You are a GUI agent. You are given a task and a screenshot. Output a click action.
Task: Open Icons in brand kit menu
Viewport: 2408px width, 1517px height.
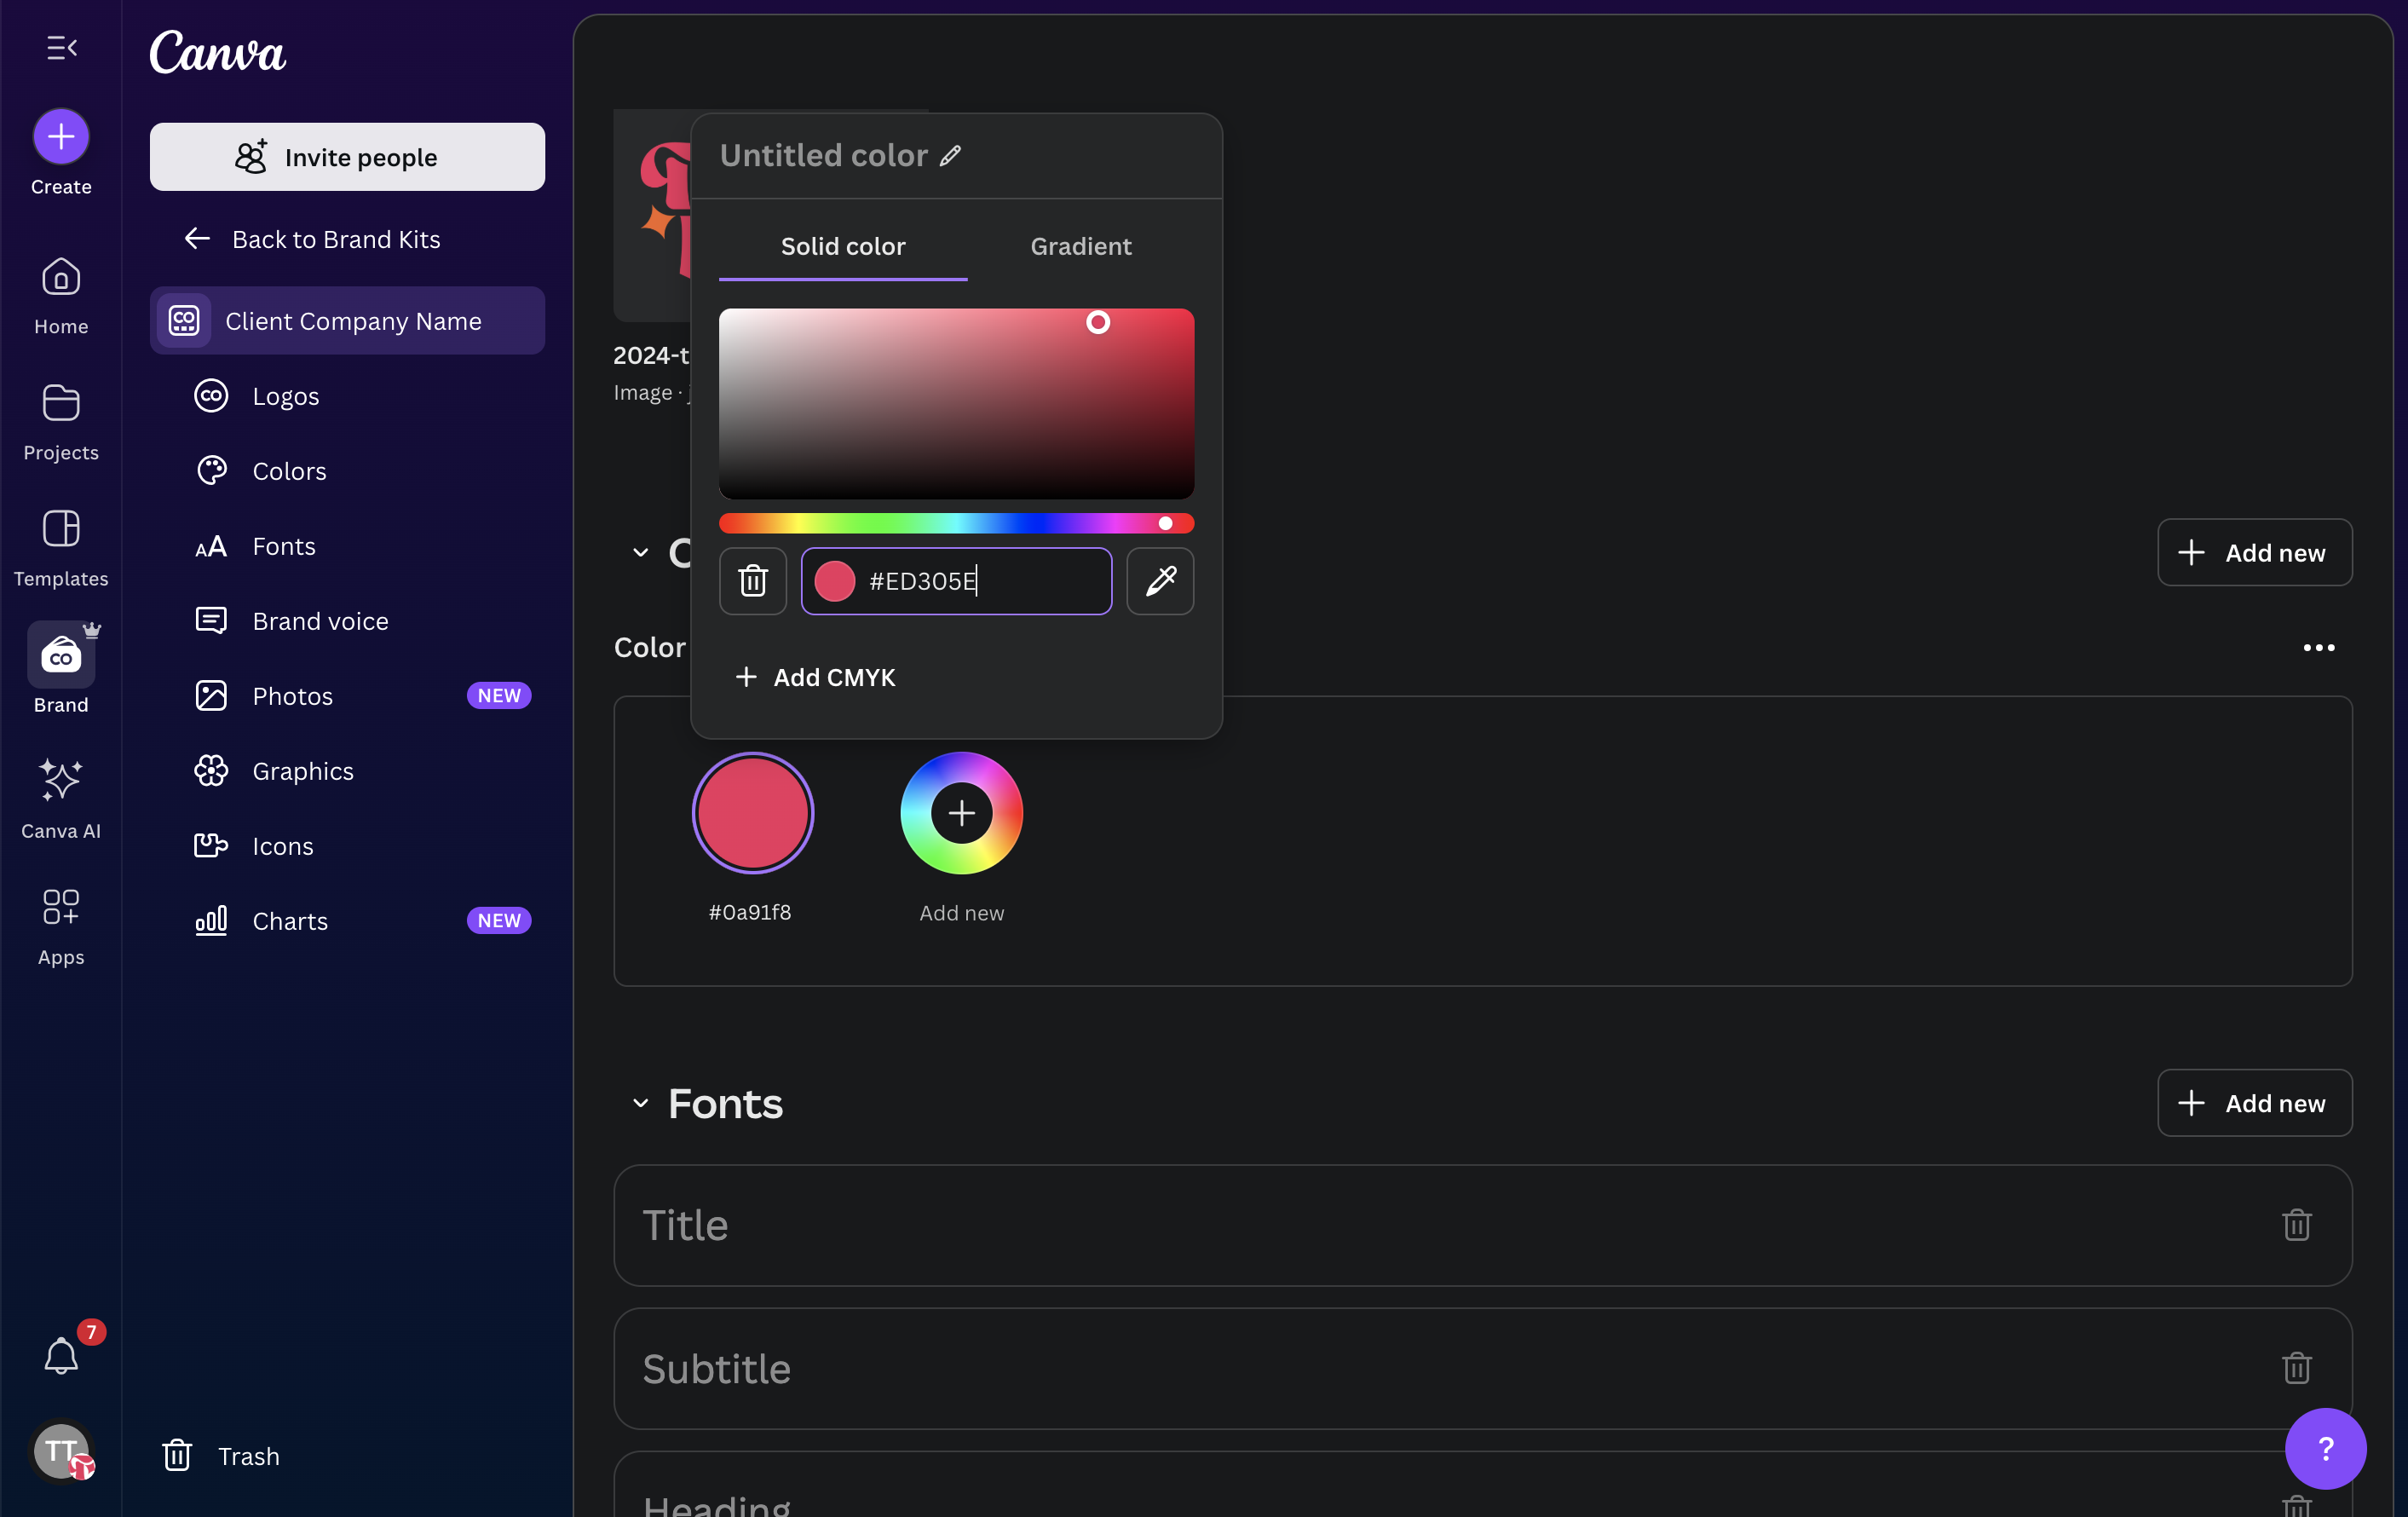(x=348, y=846)
